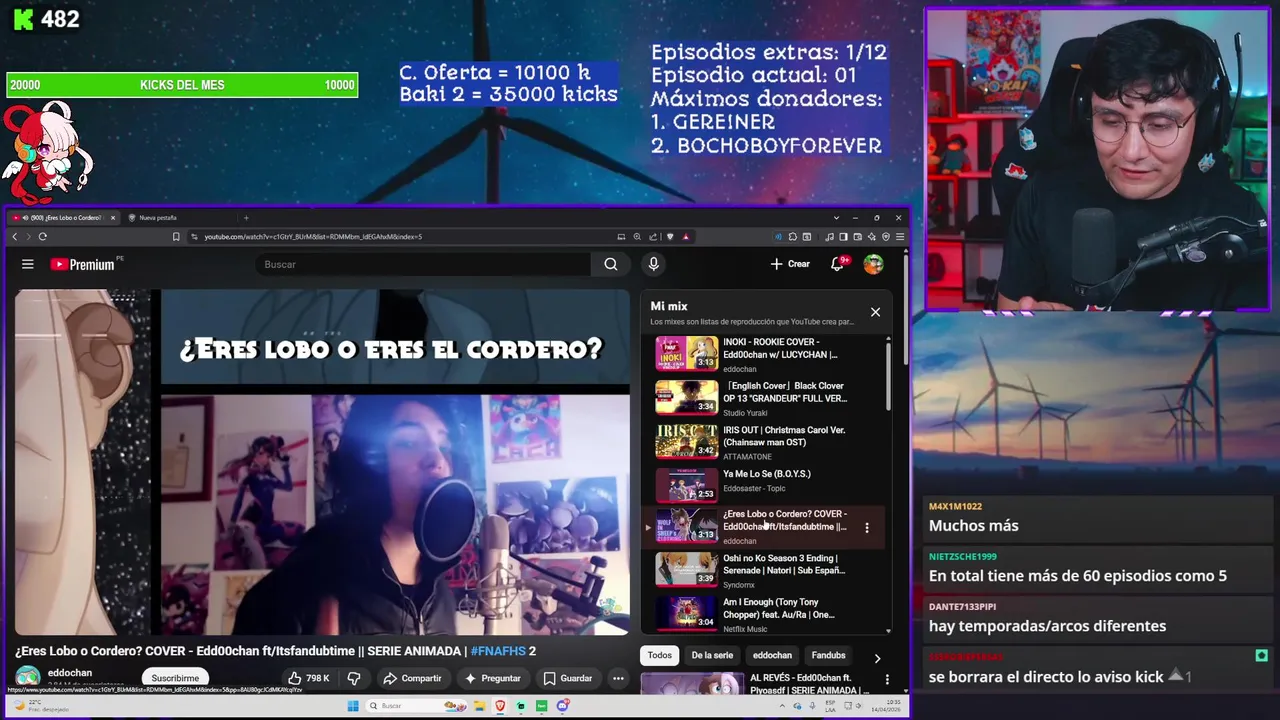Screen dimensions: 1280x720
Task: Click the Brave Rewards triangle icon
Action: tap(686, 237)
